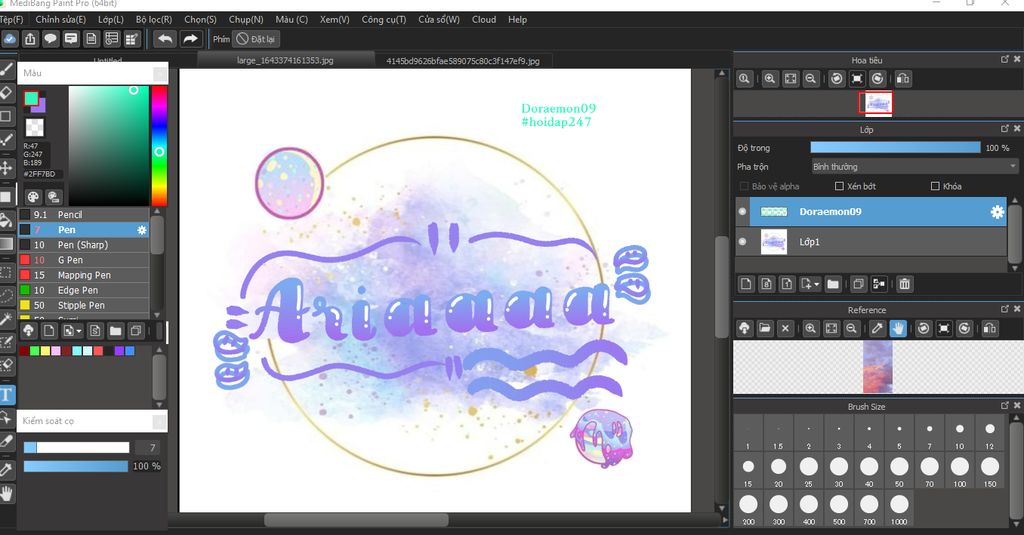Select the Lasso selection tool
The image size is (1024, 535).
pos(6,296)
